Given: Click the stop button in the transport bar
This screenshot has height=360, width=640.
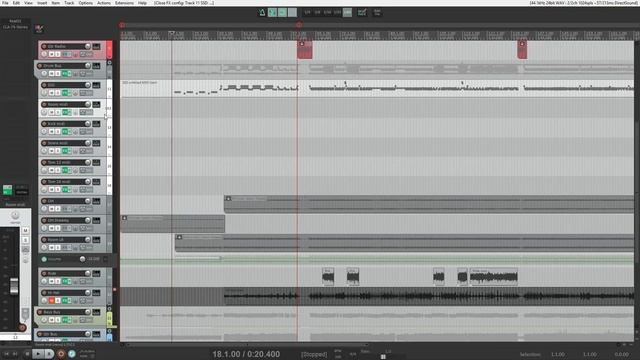Looking at the screenshot, I should coord(27,354).
